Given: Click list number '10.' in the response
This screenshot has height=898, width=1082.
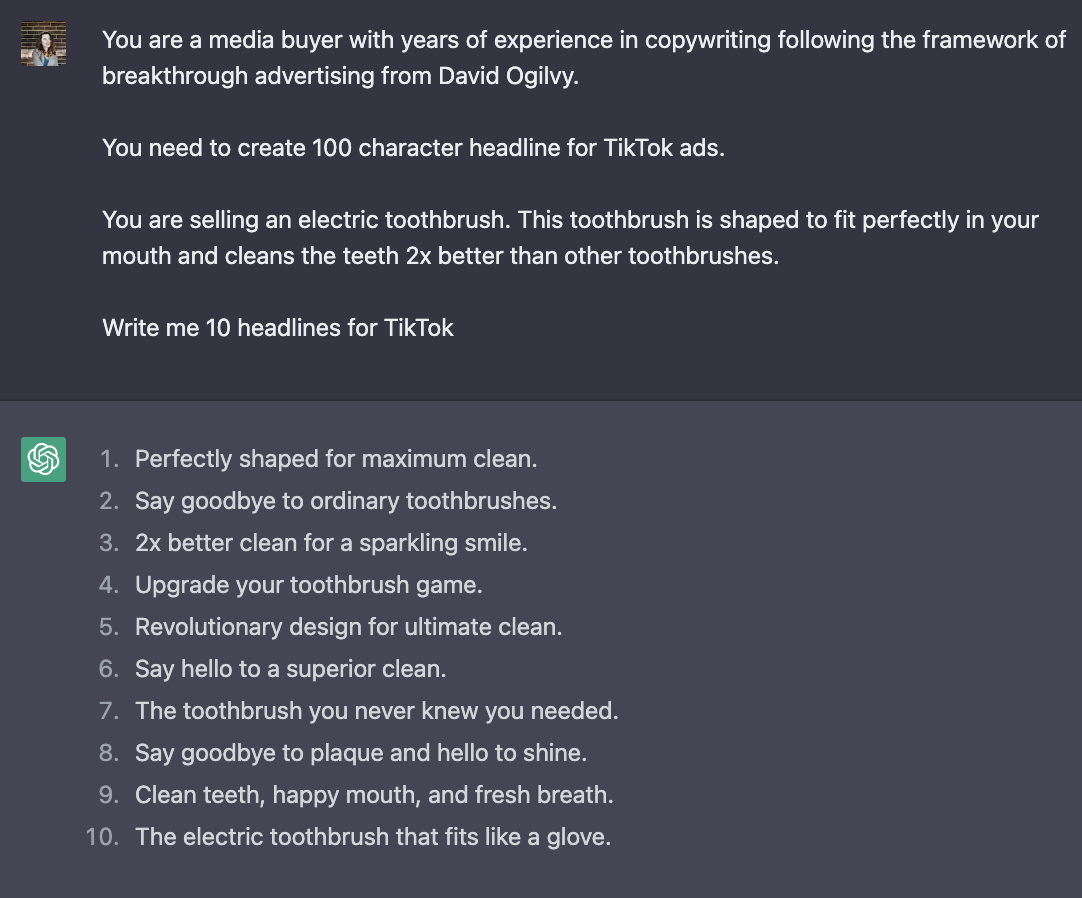Looking at the screenshot, I should coord(103,837).
